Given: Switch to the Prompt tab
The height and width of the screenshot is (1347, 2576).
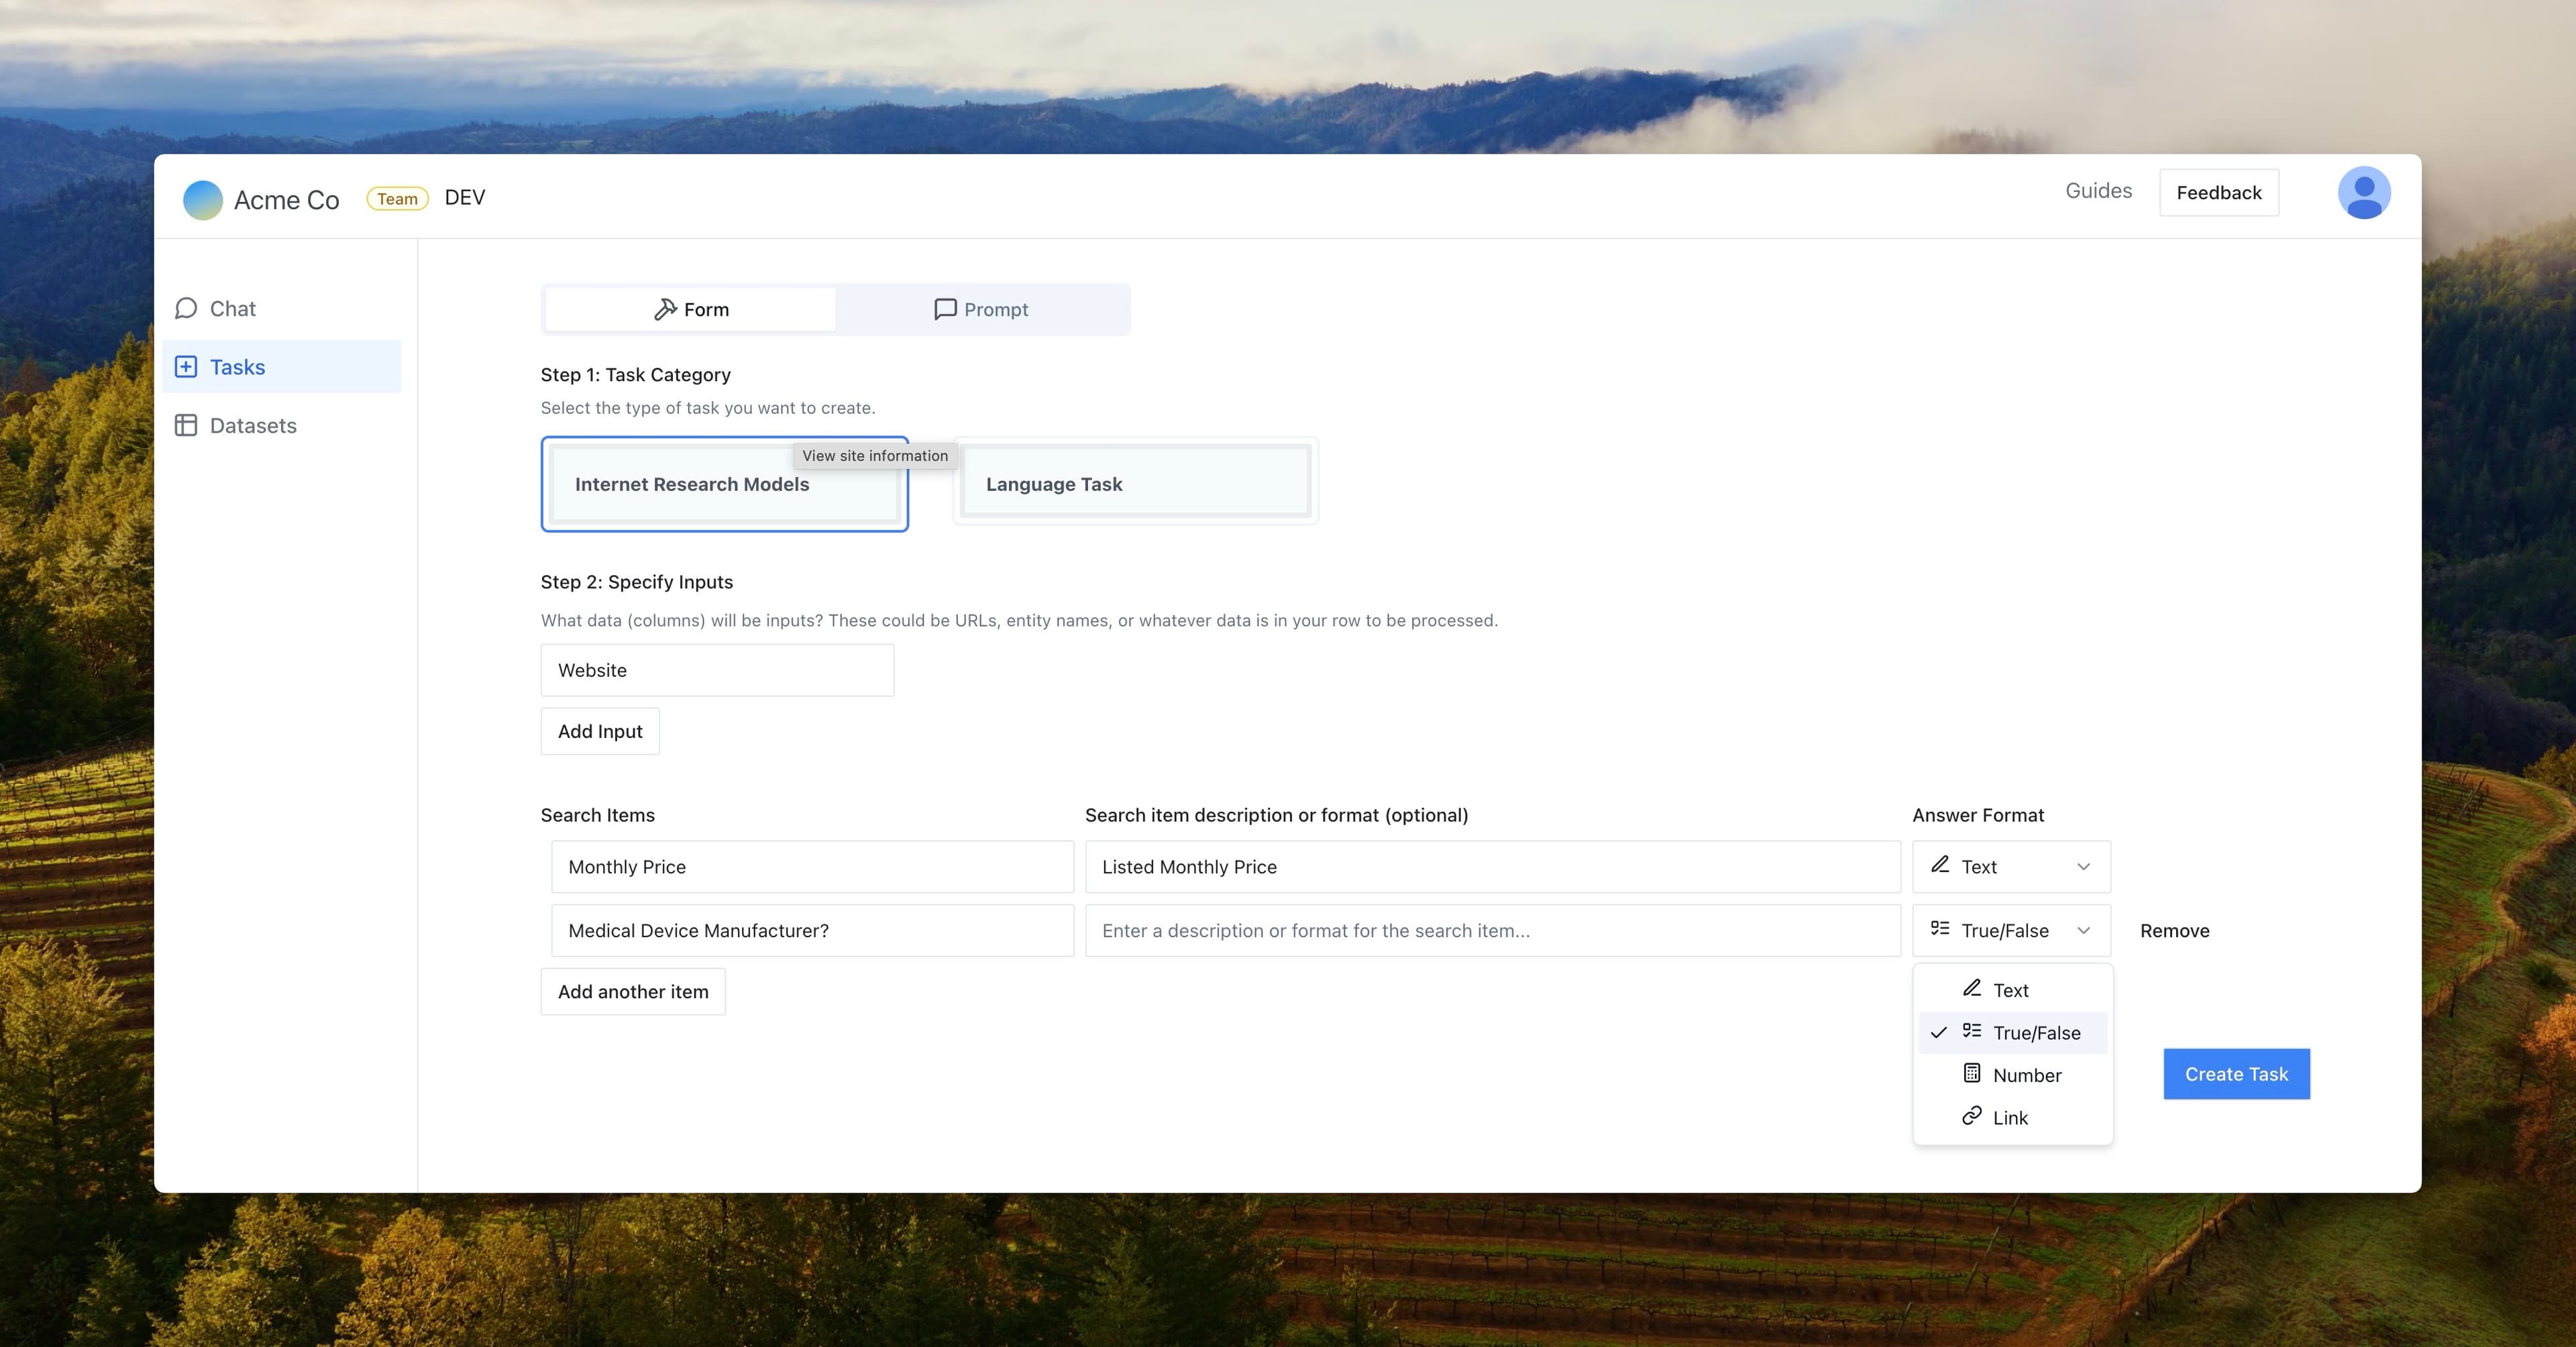Looking at the screenshot, I should tap(982, 310).
